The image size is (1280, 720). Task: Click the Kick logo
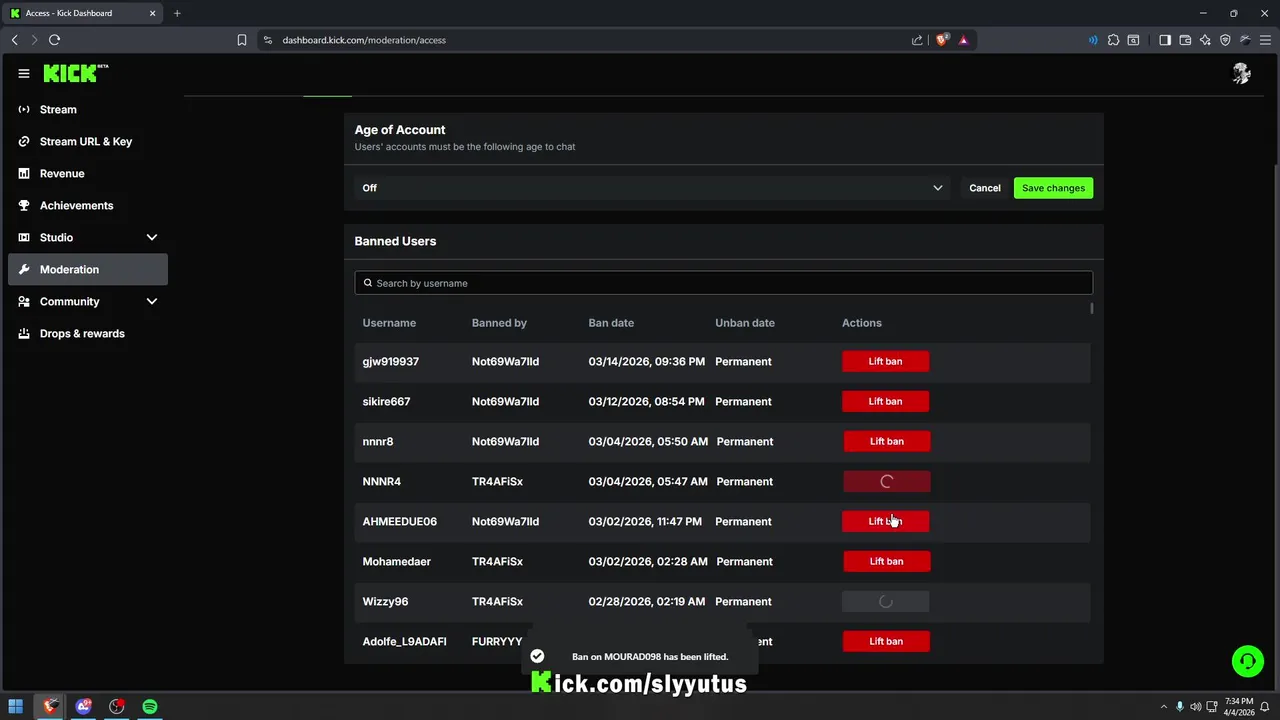[x=75, y=73]
